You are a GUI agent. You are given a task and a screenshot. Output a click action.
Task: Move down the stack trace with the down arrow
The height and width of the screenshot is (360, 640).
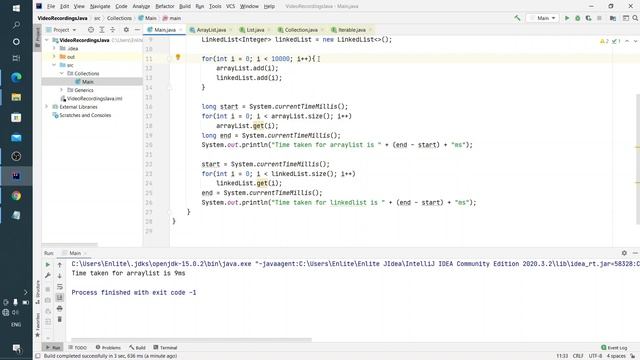[x=60, y=276]
